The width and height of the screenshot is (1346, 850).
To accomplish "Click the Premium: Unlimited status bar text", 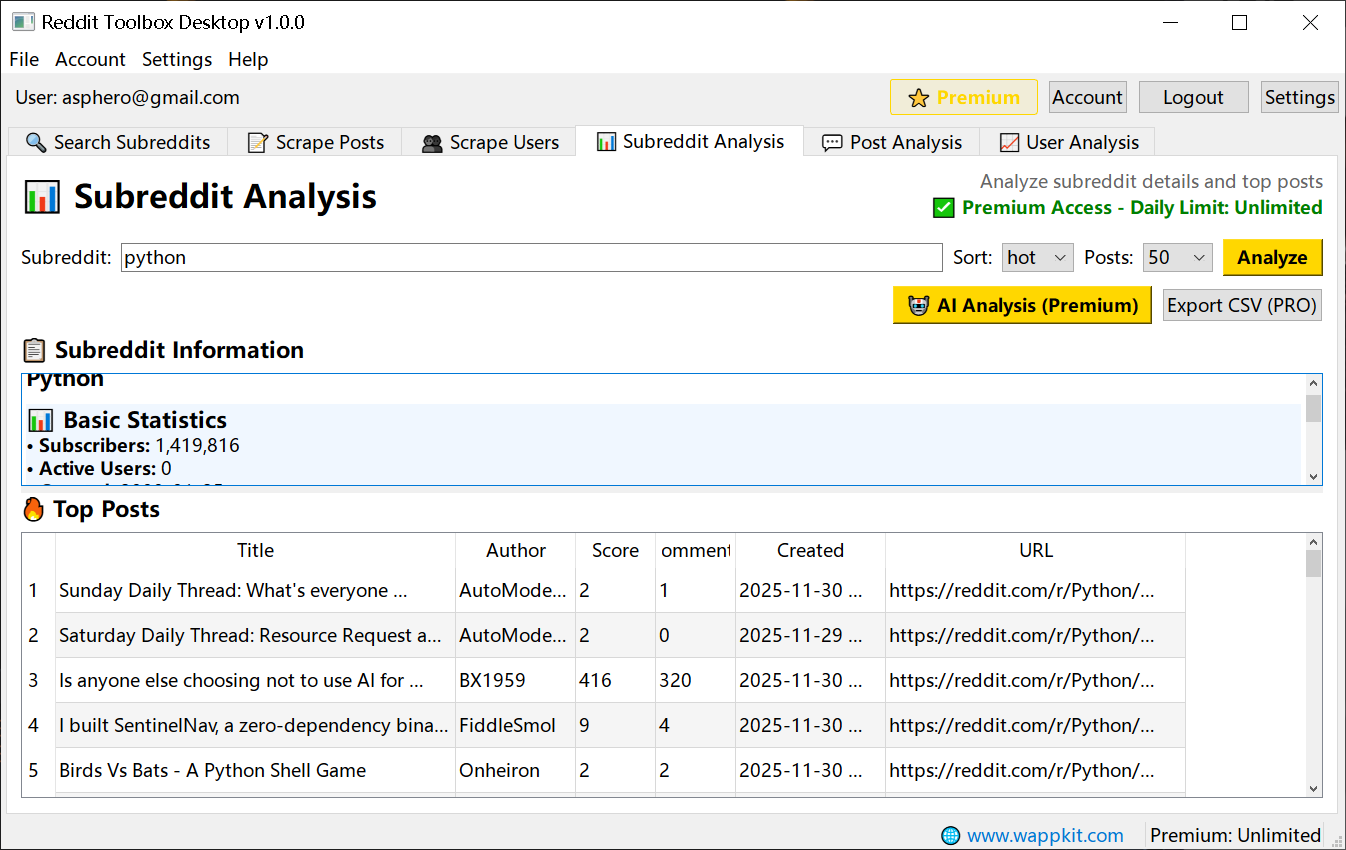I will [x=1235, y=835].
